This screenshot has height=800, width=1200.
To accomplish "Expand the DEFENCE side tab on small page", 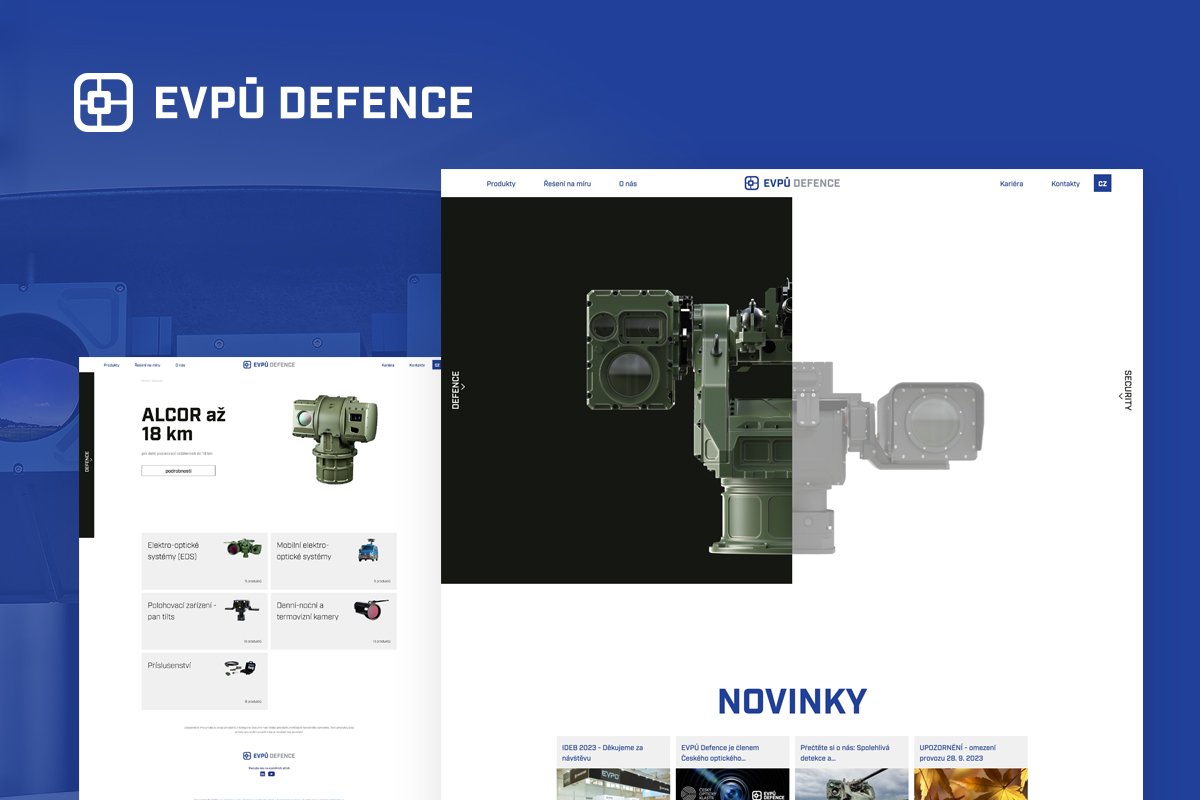I will (87, 461).
